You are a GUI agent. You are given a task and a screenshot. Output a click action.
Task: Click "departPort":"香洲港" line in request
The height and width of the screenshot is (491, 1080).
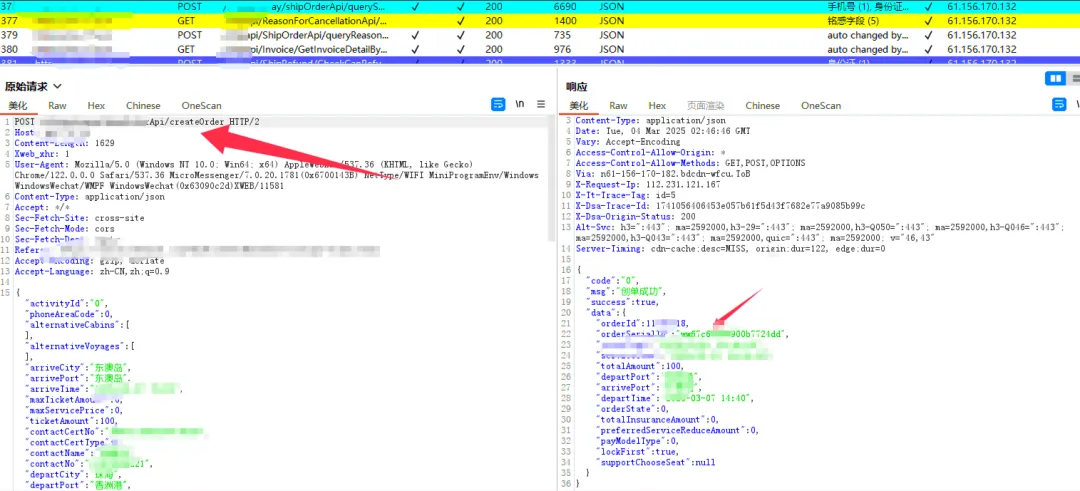[x=77, y=485]
